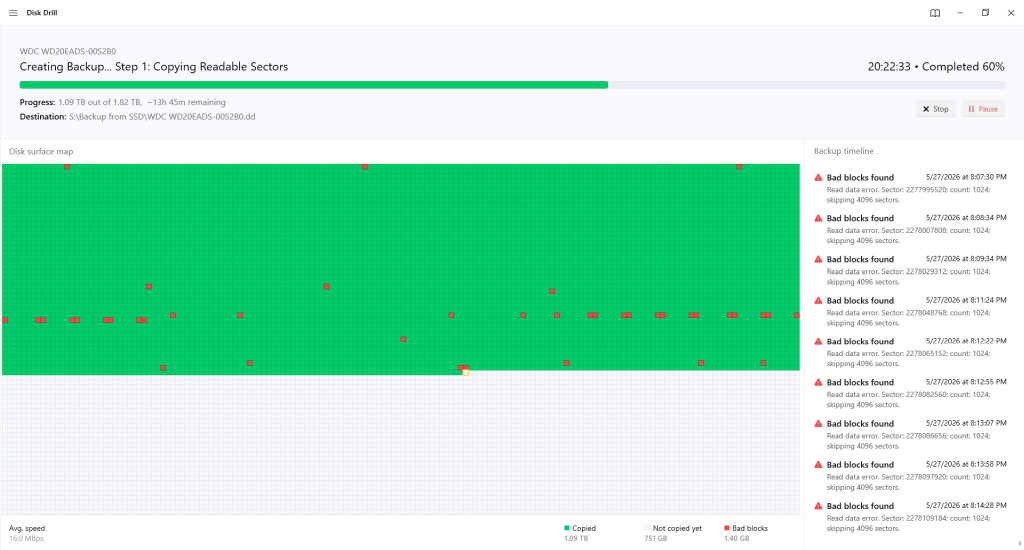Click the Disk surface map heading
This screenshot has width=1024, height=550.
click(x=41, y=152)
